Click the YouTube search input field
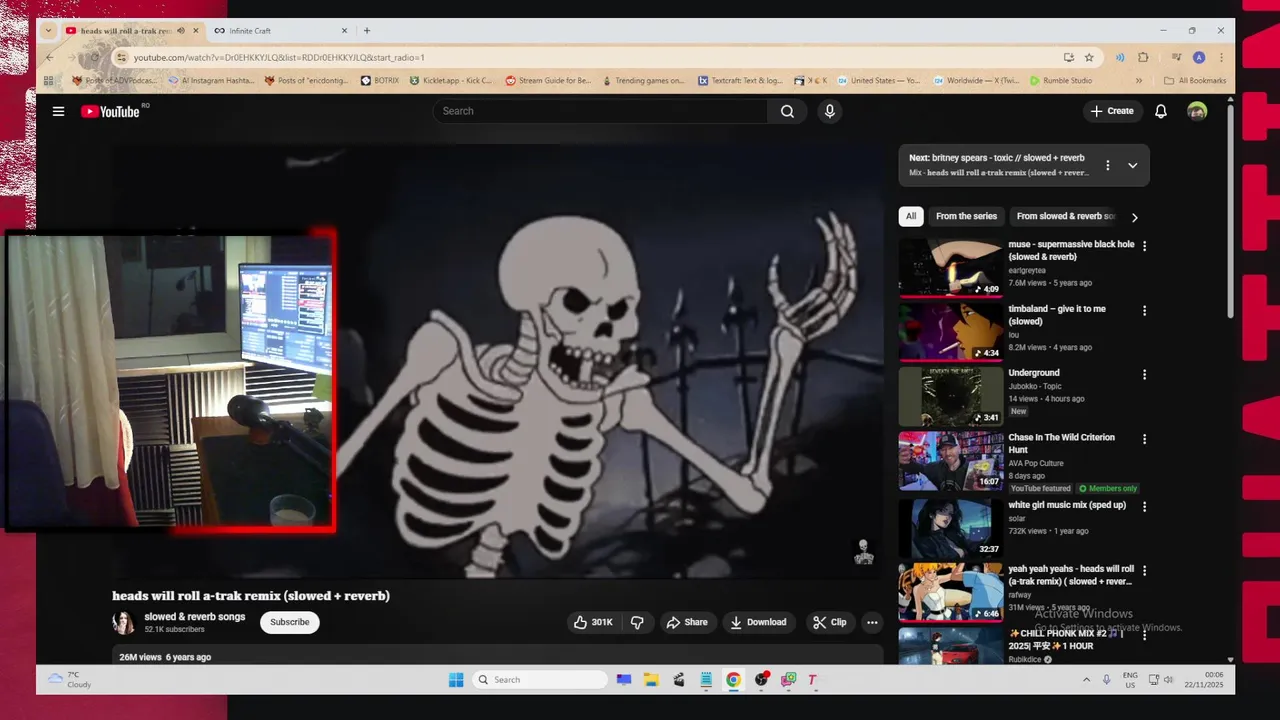The width and height of the screenshot is (1280, 720). pos(600,111)
